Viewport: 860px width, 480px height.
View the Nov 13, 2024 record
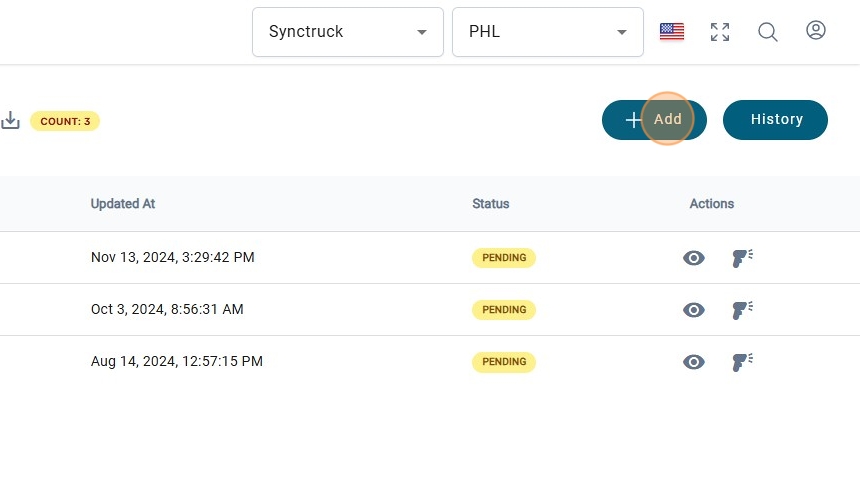pos(694,258)
